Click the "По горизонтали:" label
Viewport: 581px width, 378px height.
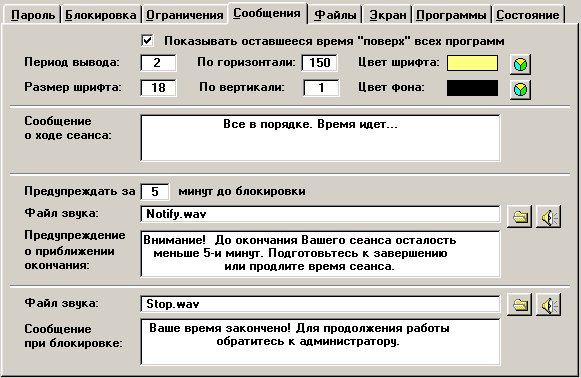[x=246, y=62]
